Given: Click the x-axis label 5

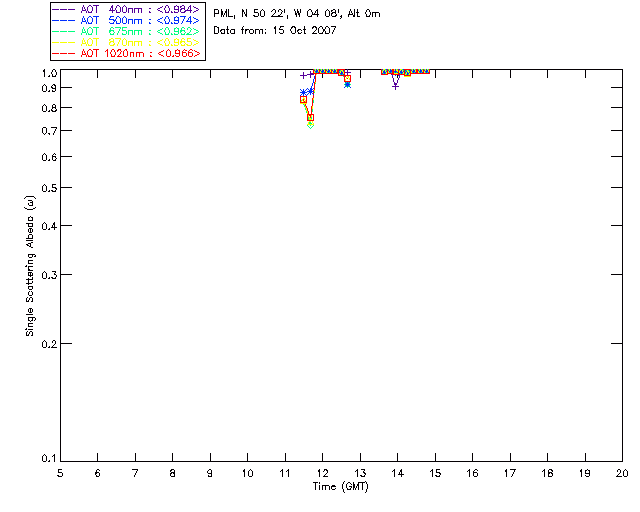Looking at the screenshot, I should (x=60, y=473).
